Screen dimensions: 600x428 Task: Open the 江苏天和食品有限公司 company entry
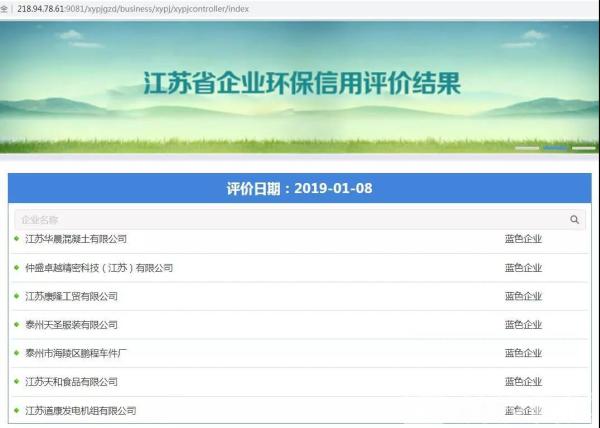coord(71,382)
